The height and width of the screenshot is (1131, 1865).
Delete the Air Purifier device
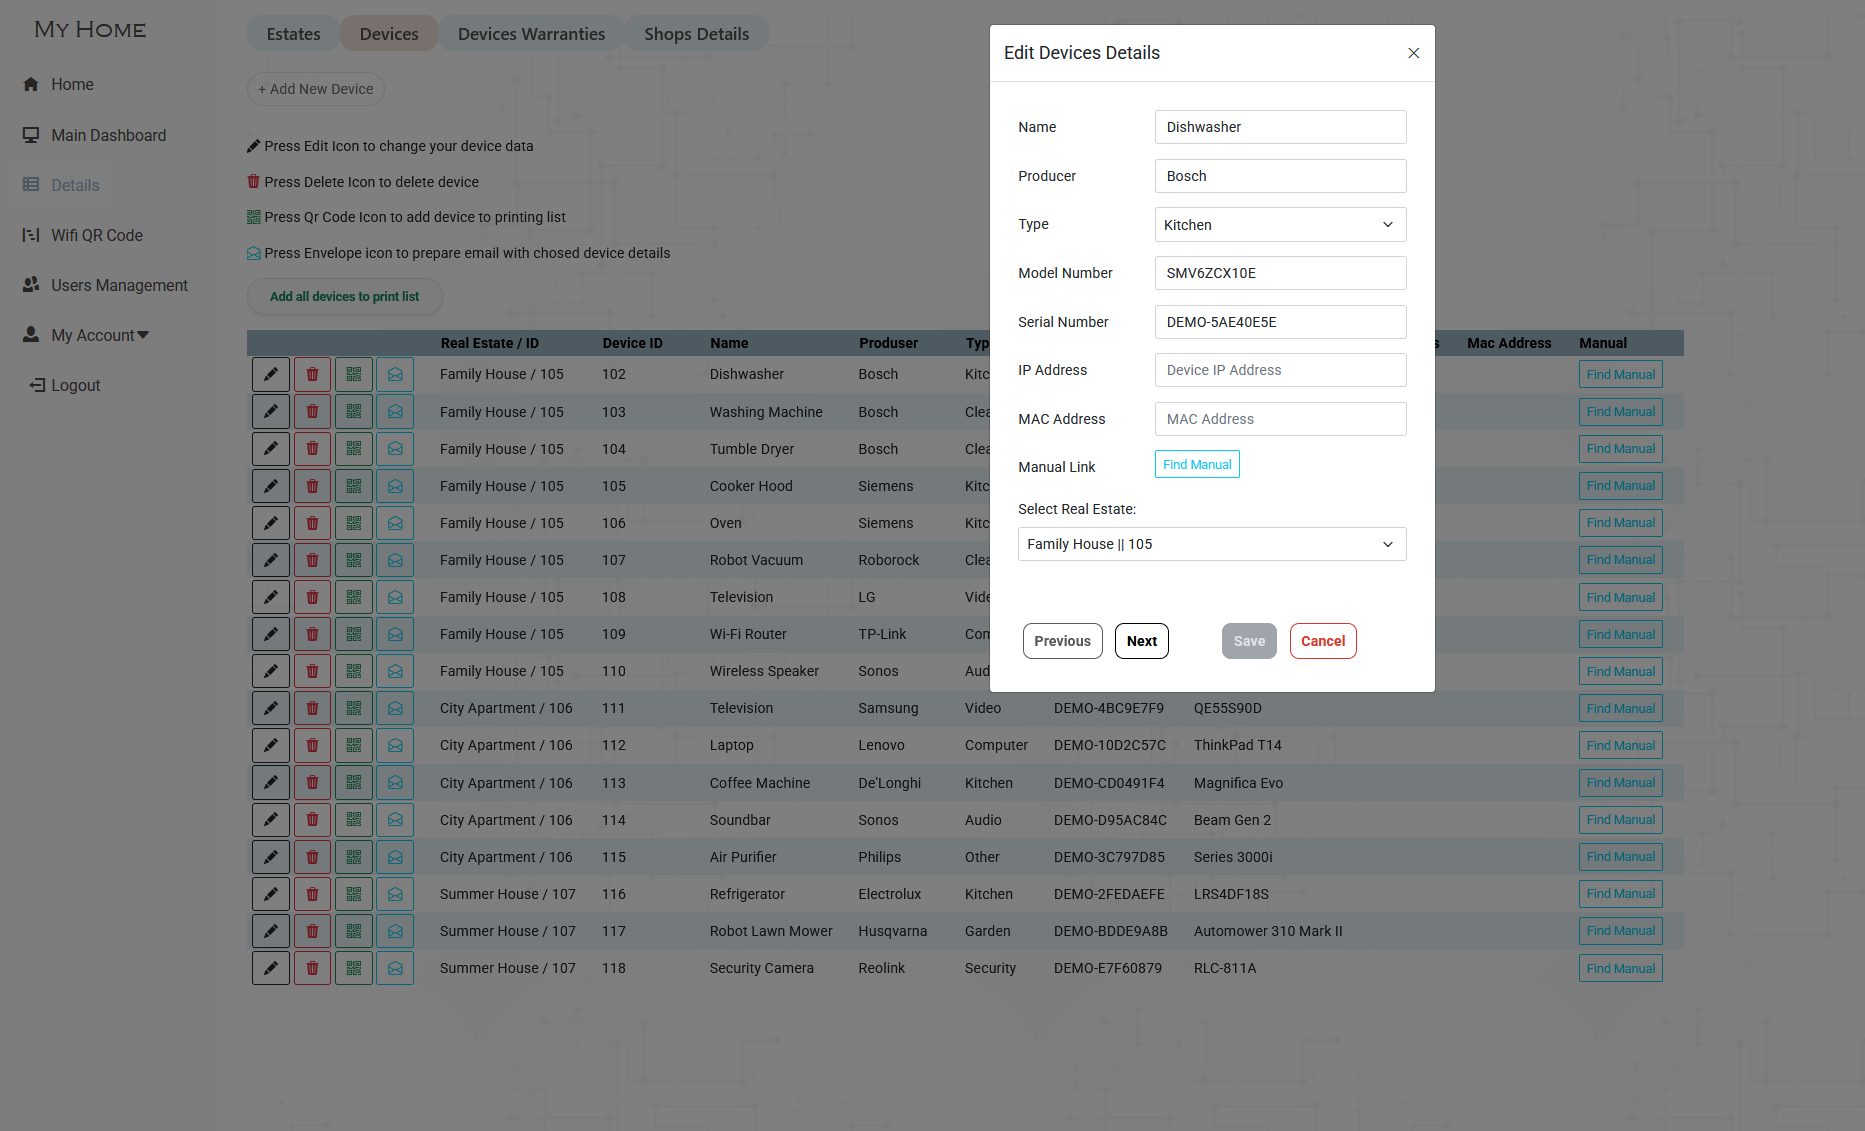(x=312, y=857)
